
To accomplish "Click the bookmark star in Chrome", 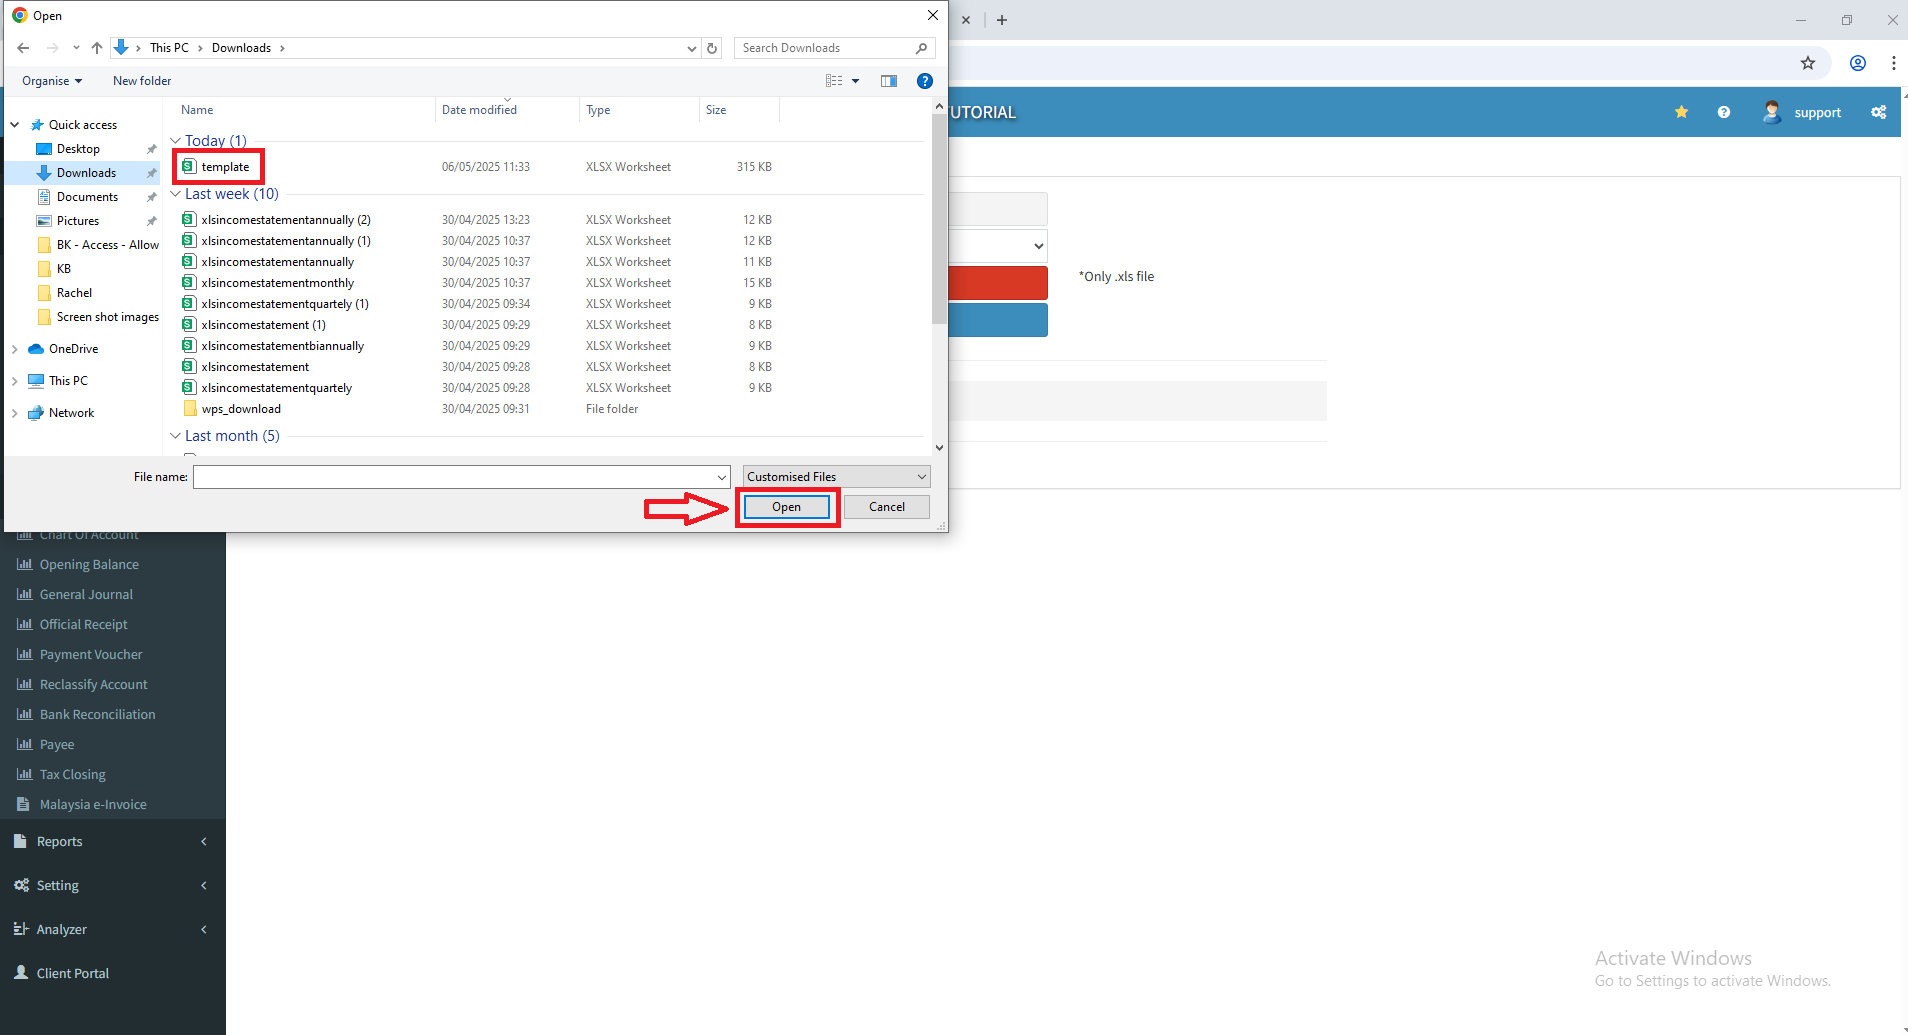I will pos(1807,63).
